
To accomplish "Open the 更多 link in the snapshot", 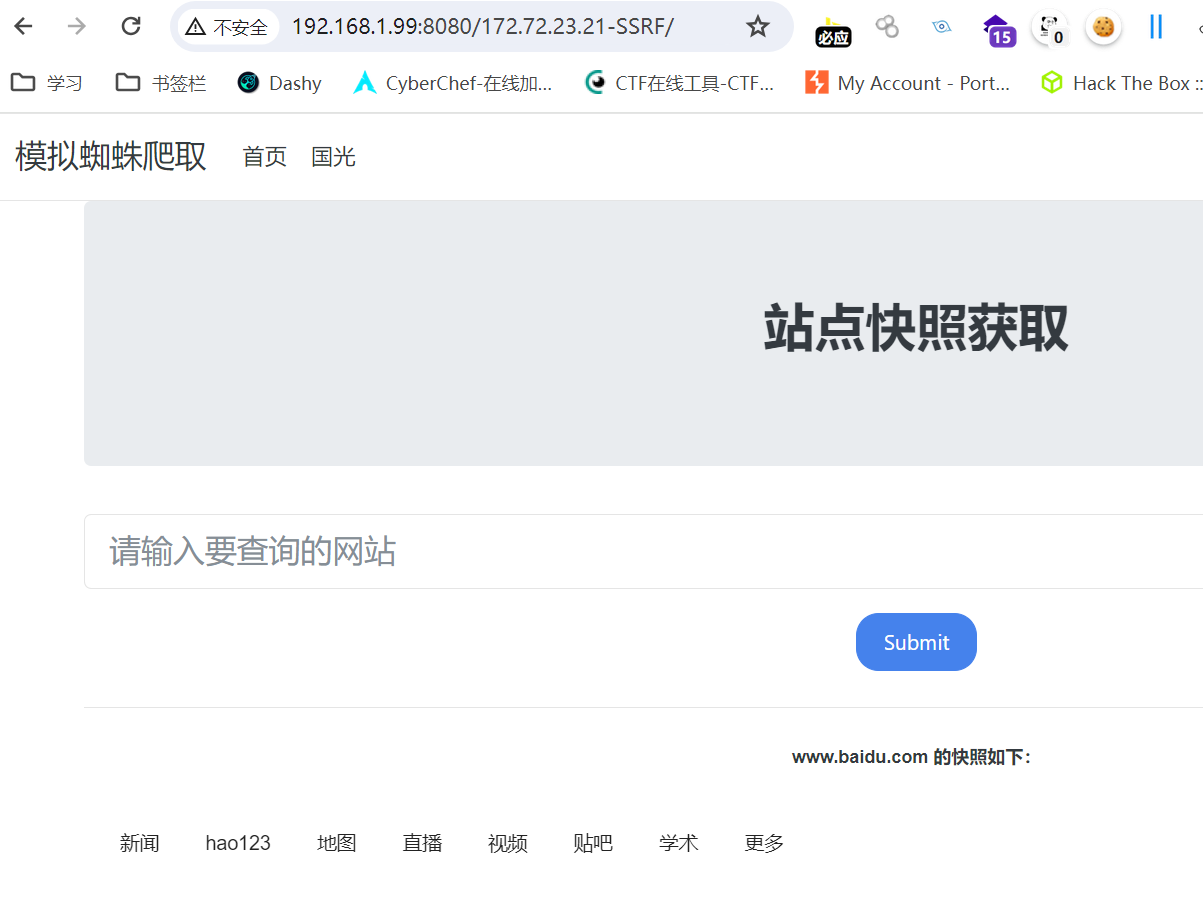I will [764, 843].
